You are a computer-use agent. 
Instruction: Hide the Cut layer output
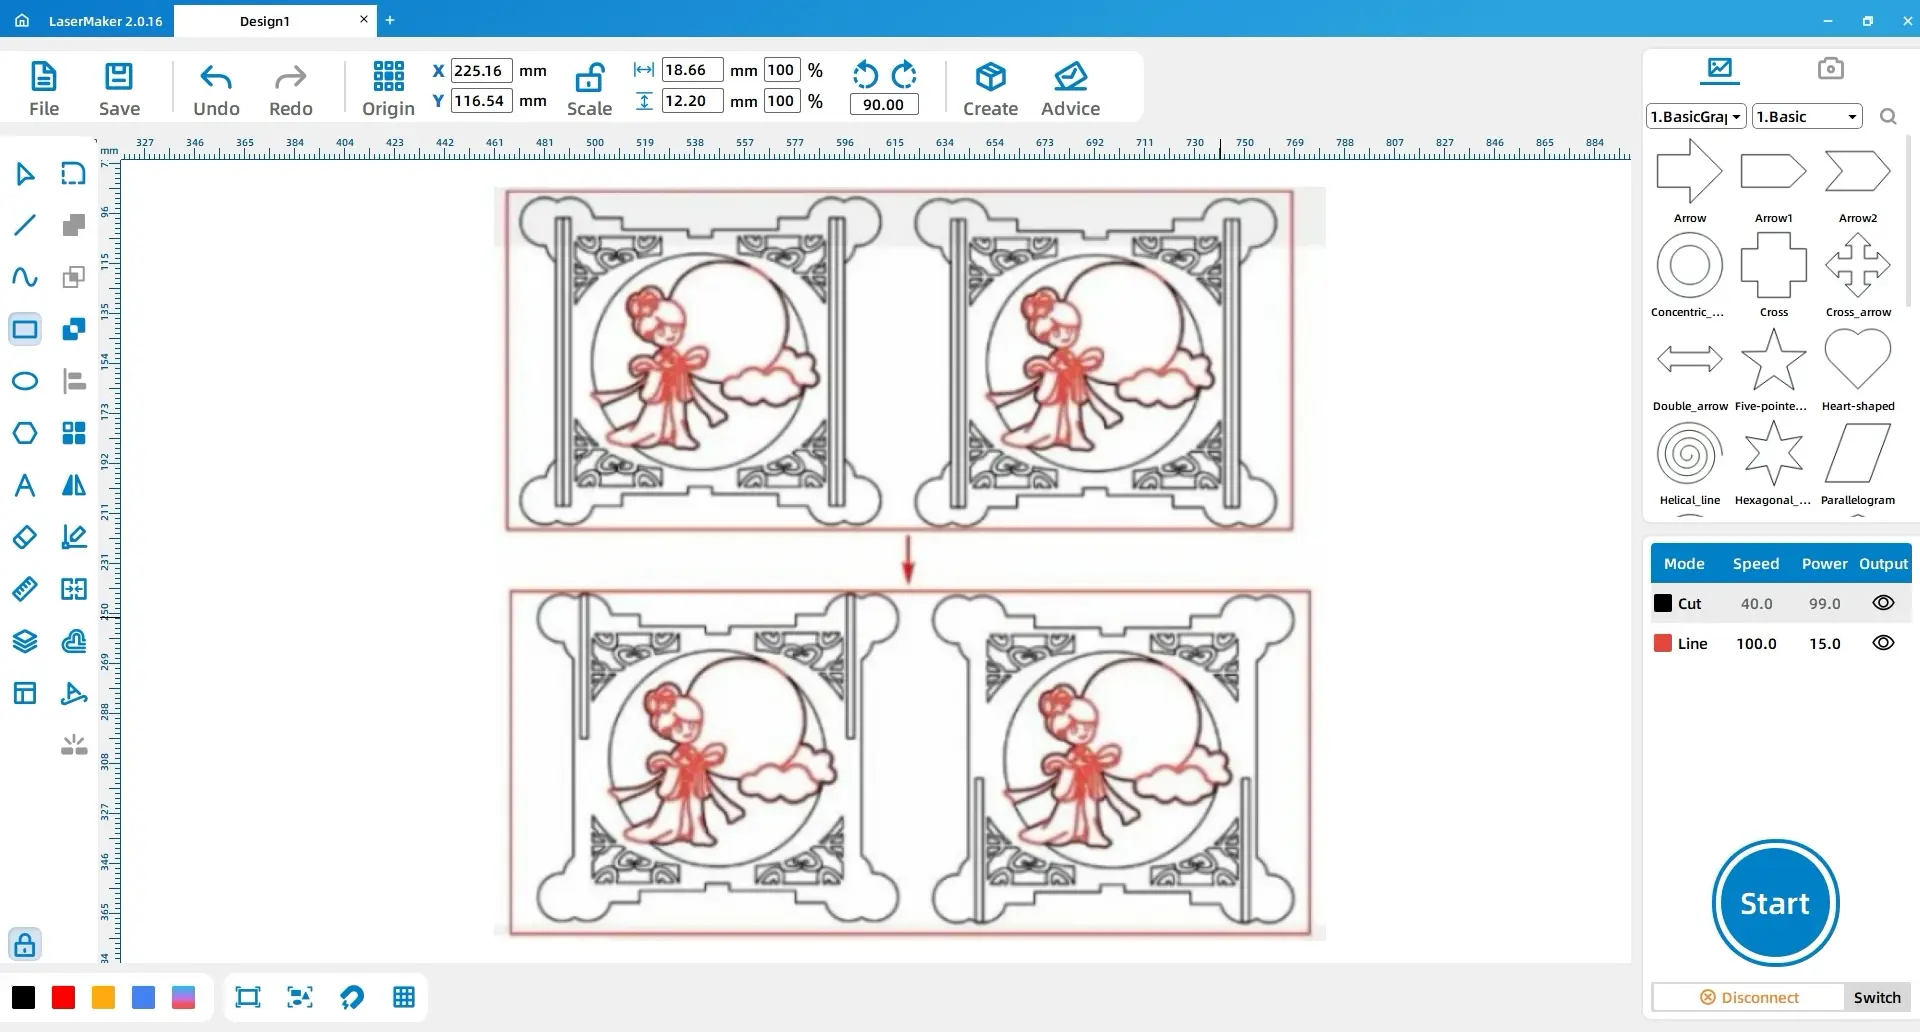point(1883,603)
